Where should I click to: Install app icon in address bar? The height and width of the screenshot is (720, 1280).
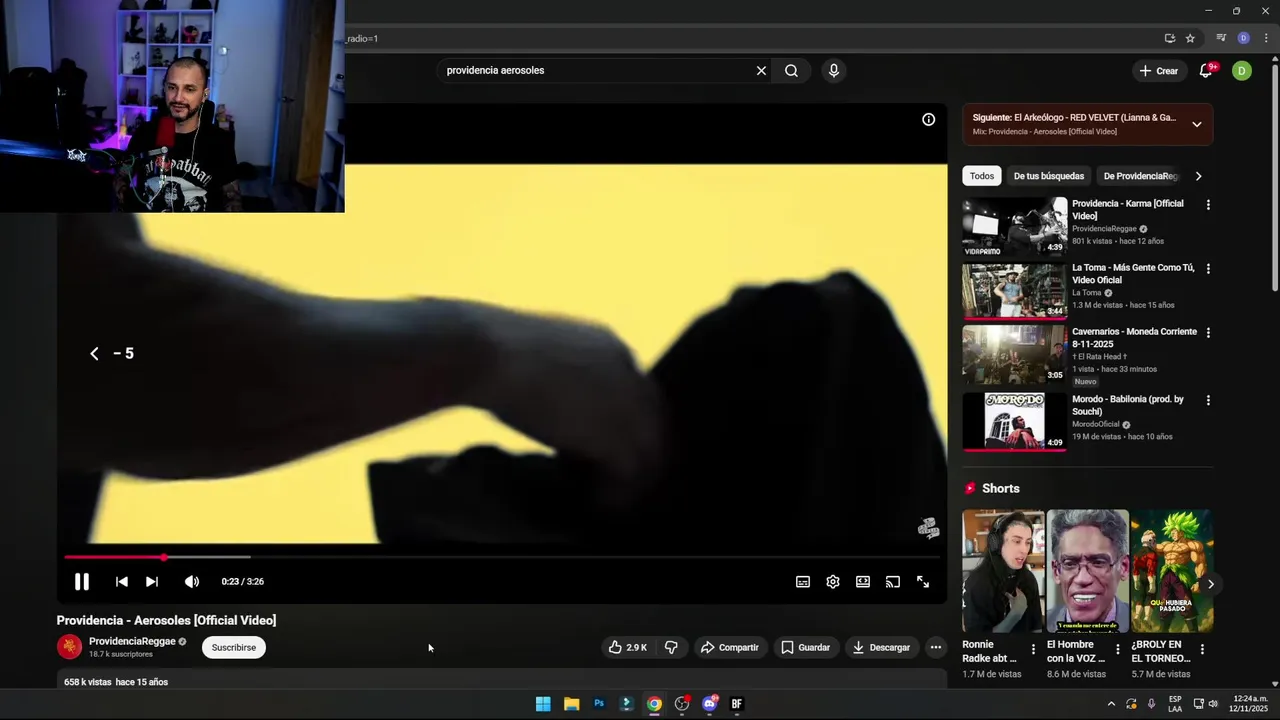[1169, 38]
